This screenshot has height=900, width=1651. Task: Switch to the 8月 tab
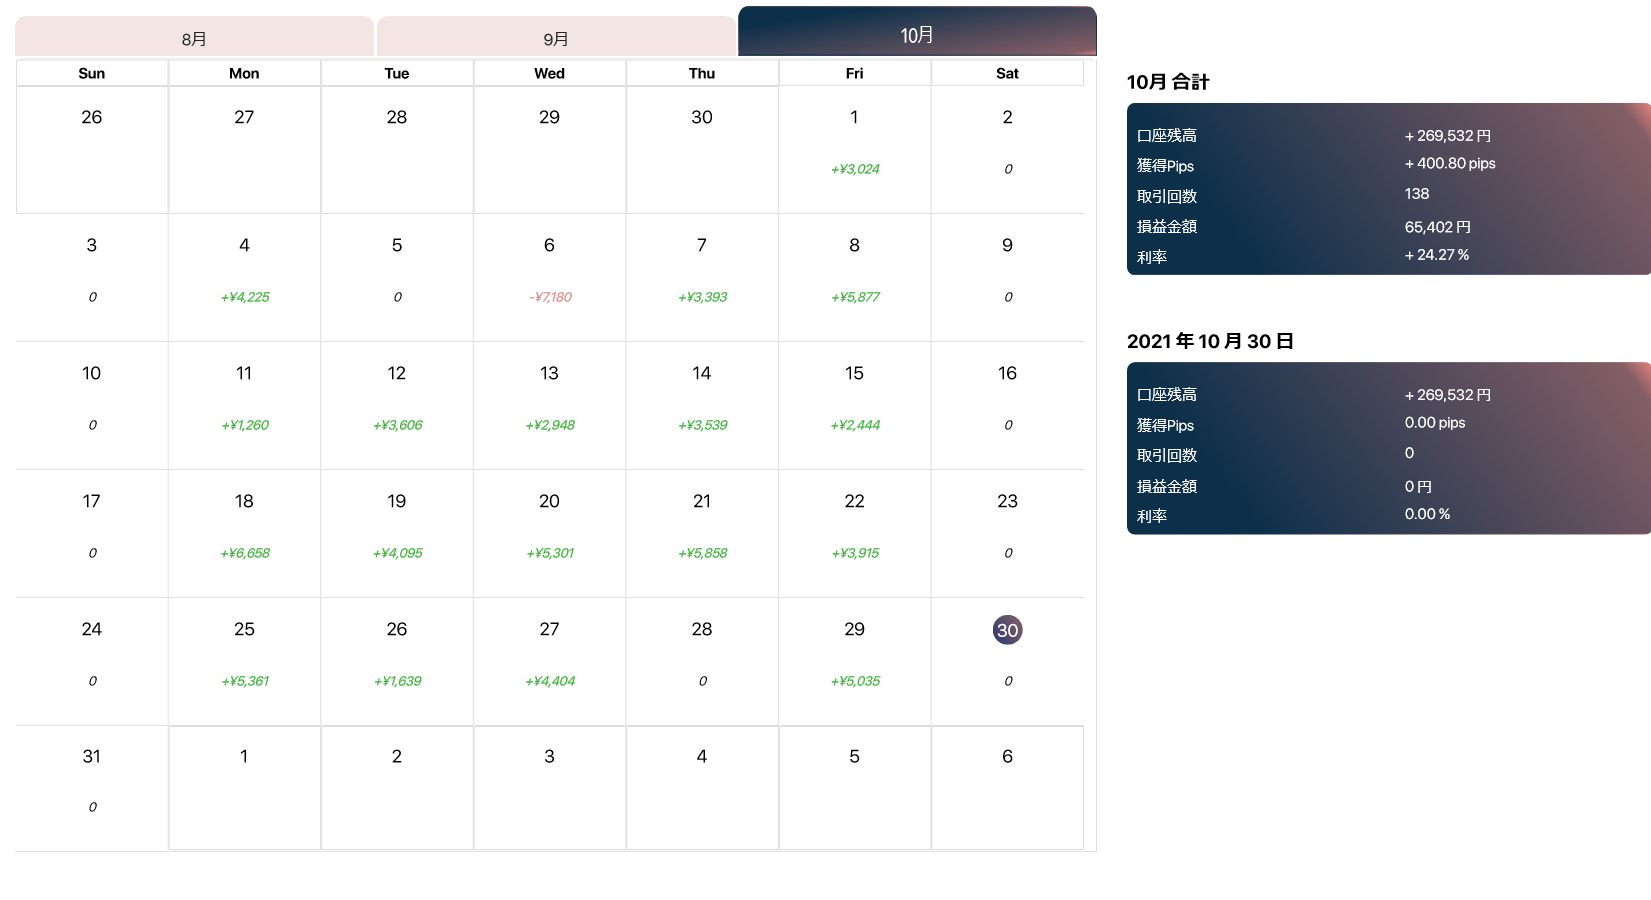(x=194, y=37)
